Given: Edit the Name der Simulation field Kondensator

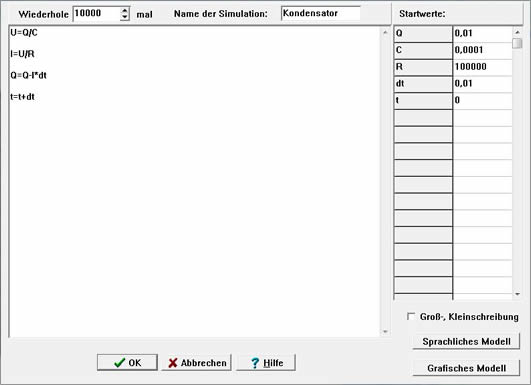Looking at the screenshot, I should tap(321, 13).
